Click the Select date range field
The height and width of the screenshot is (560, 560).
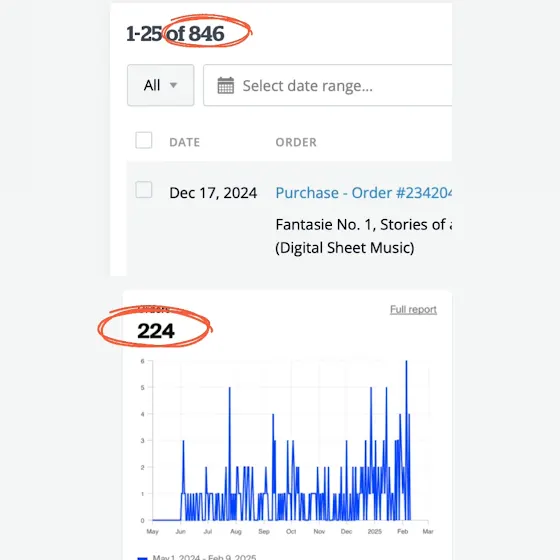[328, 85]
